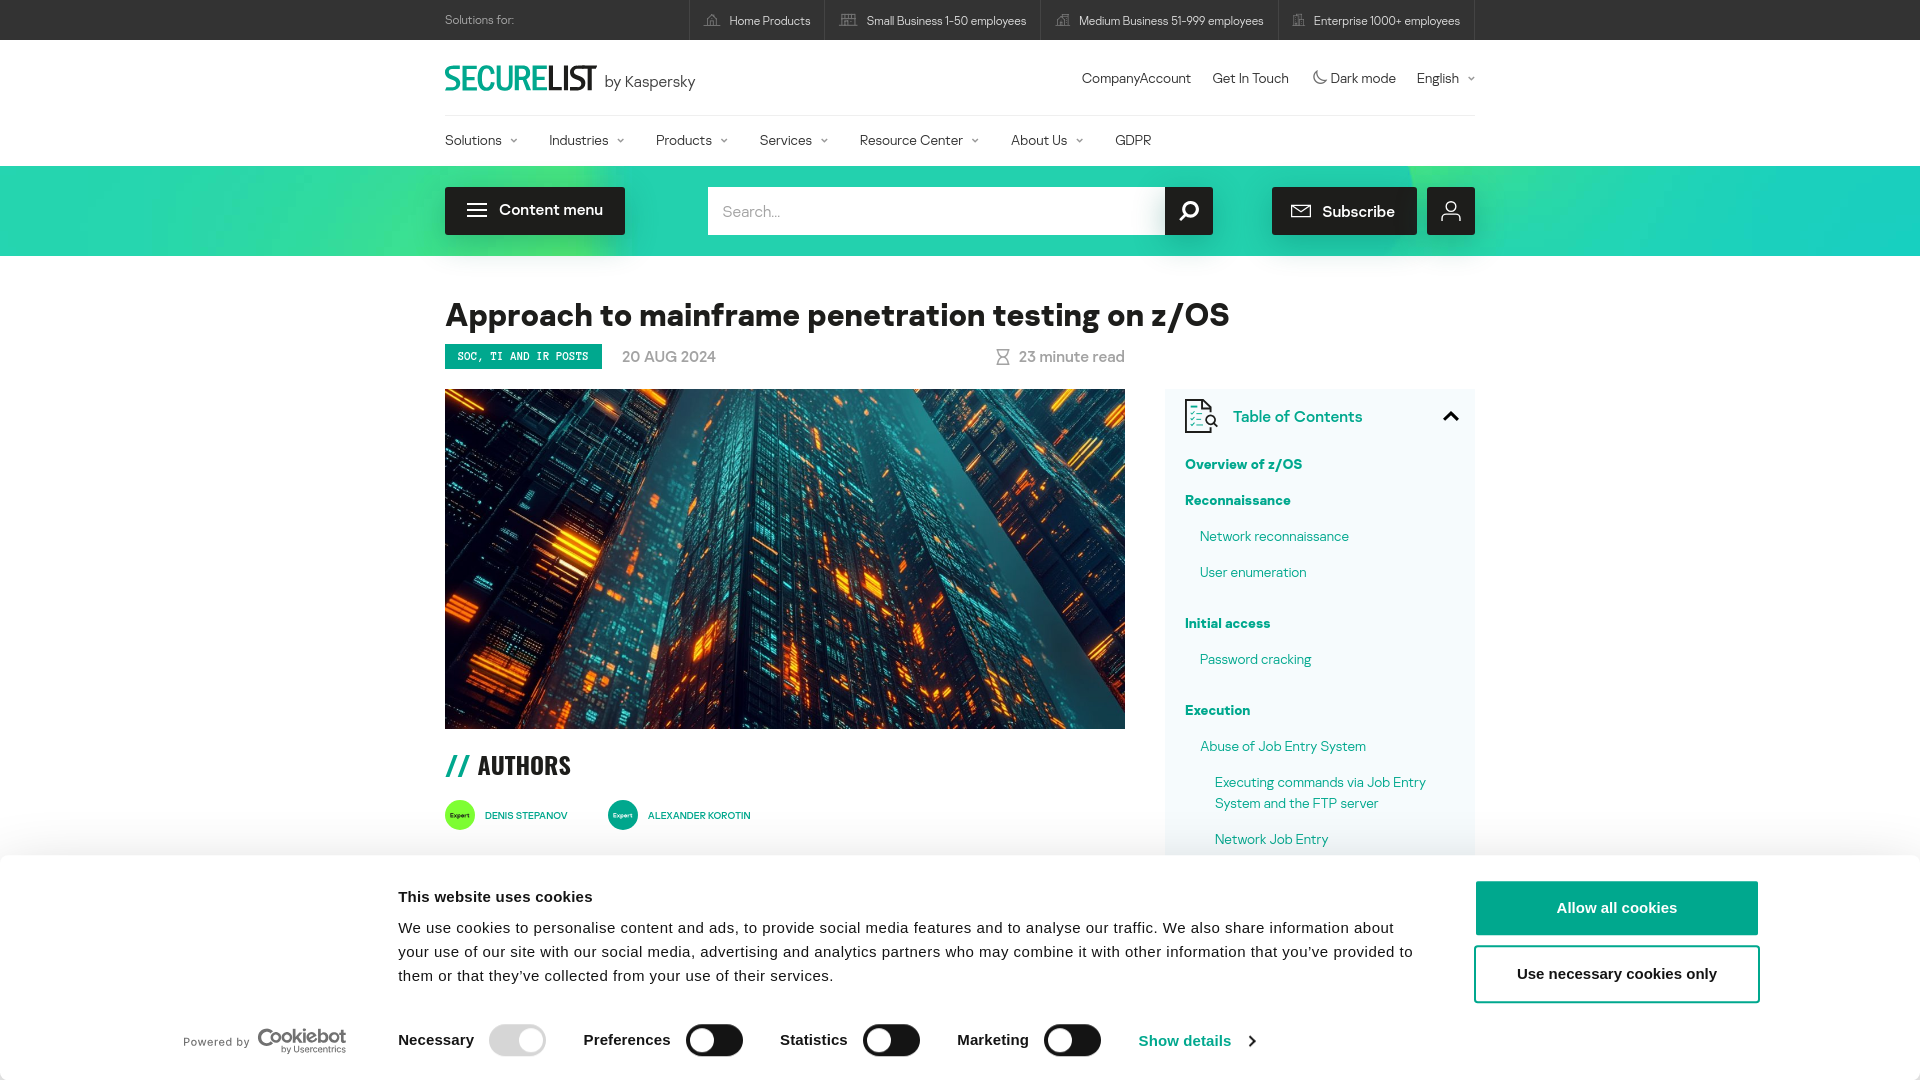The width and height of the screenshot is (1920, 1080).
Task: Toggle the Marketing cookies switch
Action: [x=1071, y=1040]
